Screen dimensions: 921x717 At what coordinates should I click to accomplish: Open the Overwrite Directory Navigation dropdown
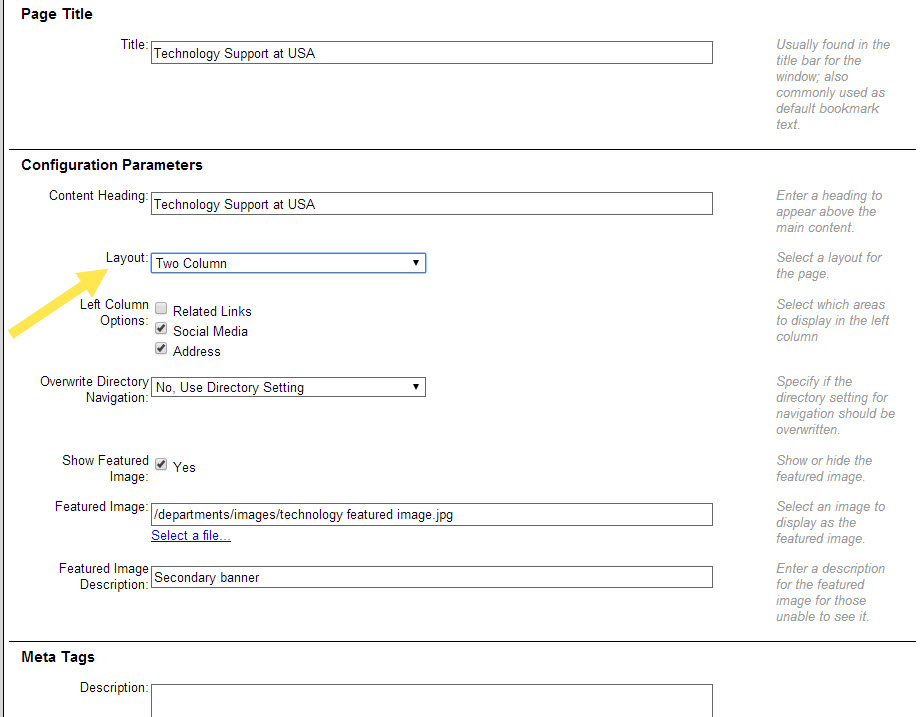click(x=288, y=387)
